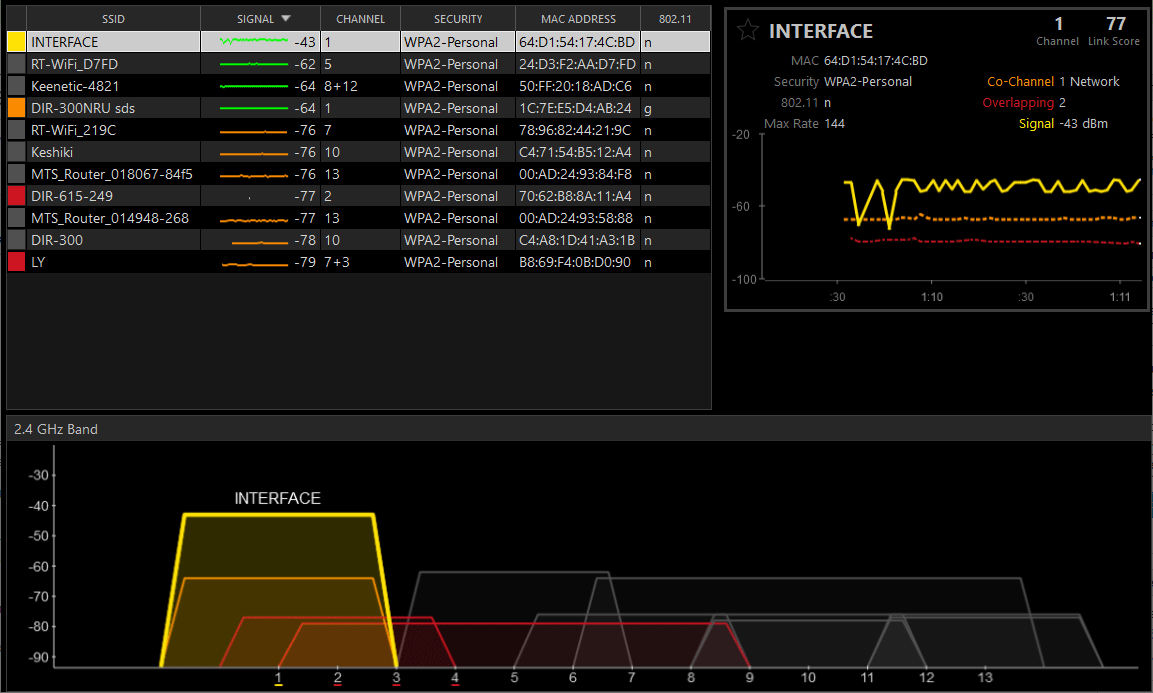Sort the list by SSID column header

point(113,18)
